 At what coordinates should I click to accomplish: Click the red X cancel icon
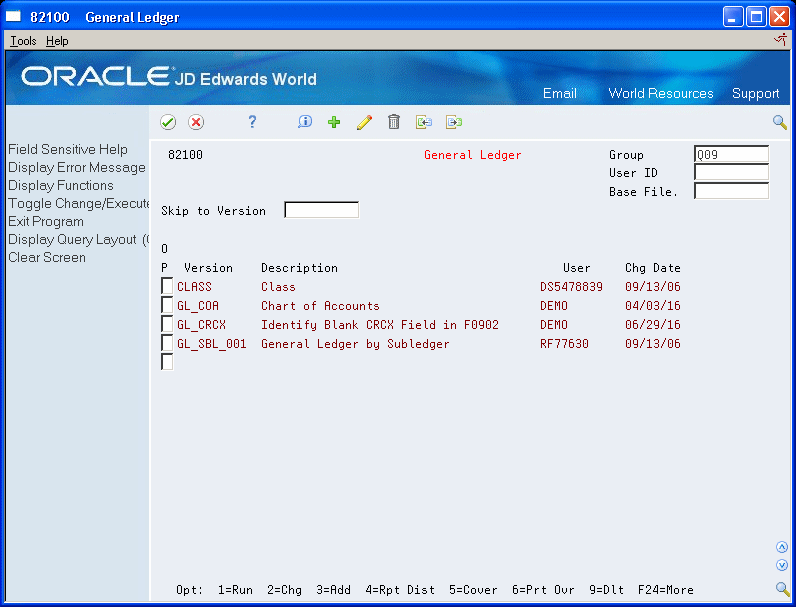pos(196,122)
